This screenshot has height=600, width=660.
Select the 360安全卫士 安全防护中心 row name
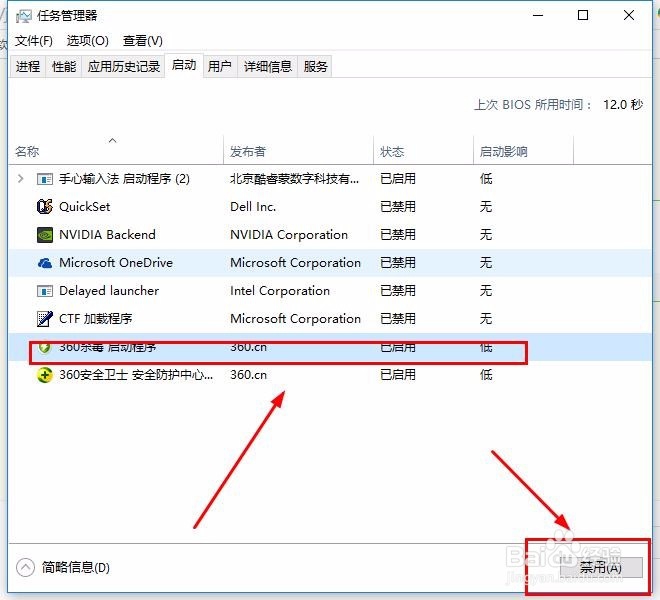point(136,375)
